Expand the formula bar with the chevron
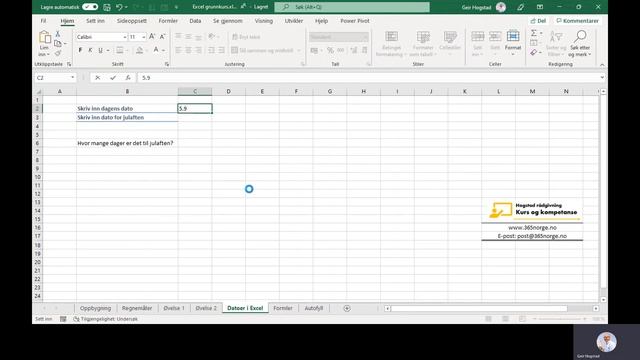This screenshot has width=640, height=360. [x=602, y=78]
